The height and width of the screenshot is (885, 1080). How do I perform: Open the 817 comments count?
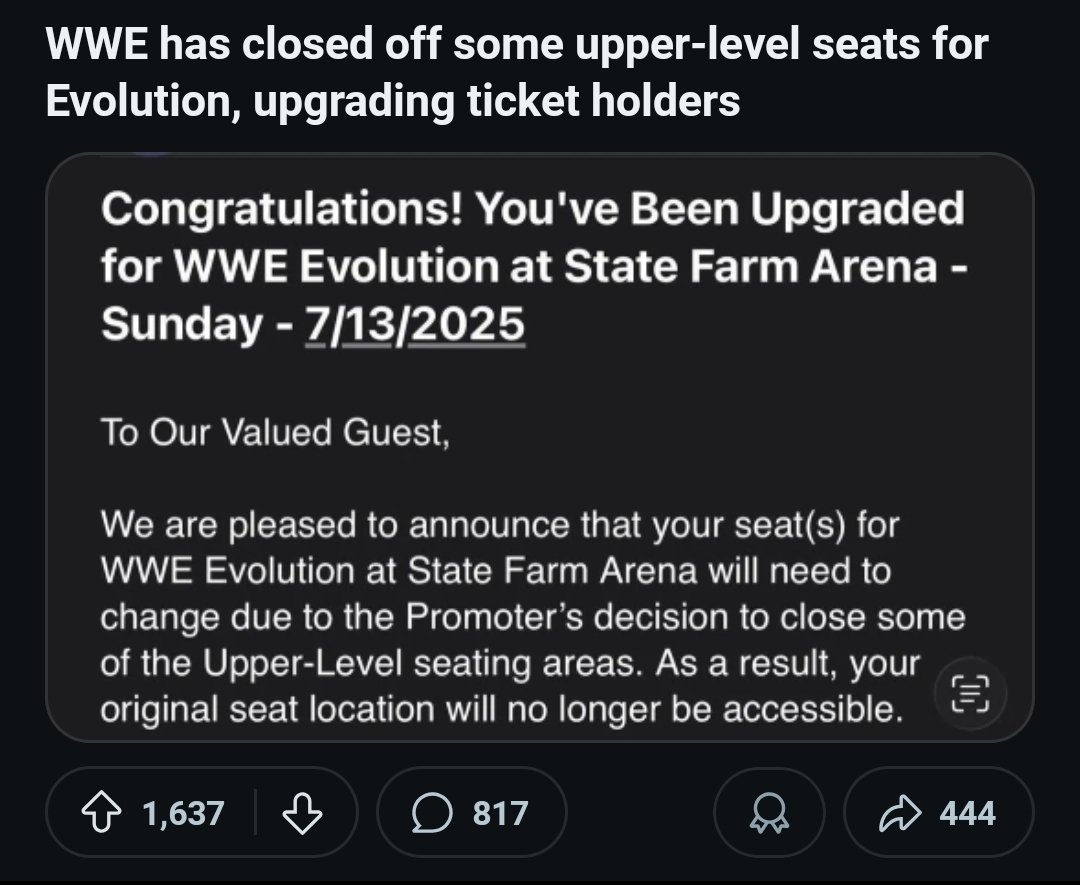[501, 813]
